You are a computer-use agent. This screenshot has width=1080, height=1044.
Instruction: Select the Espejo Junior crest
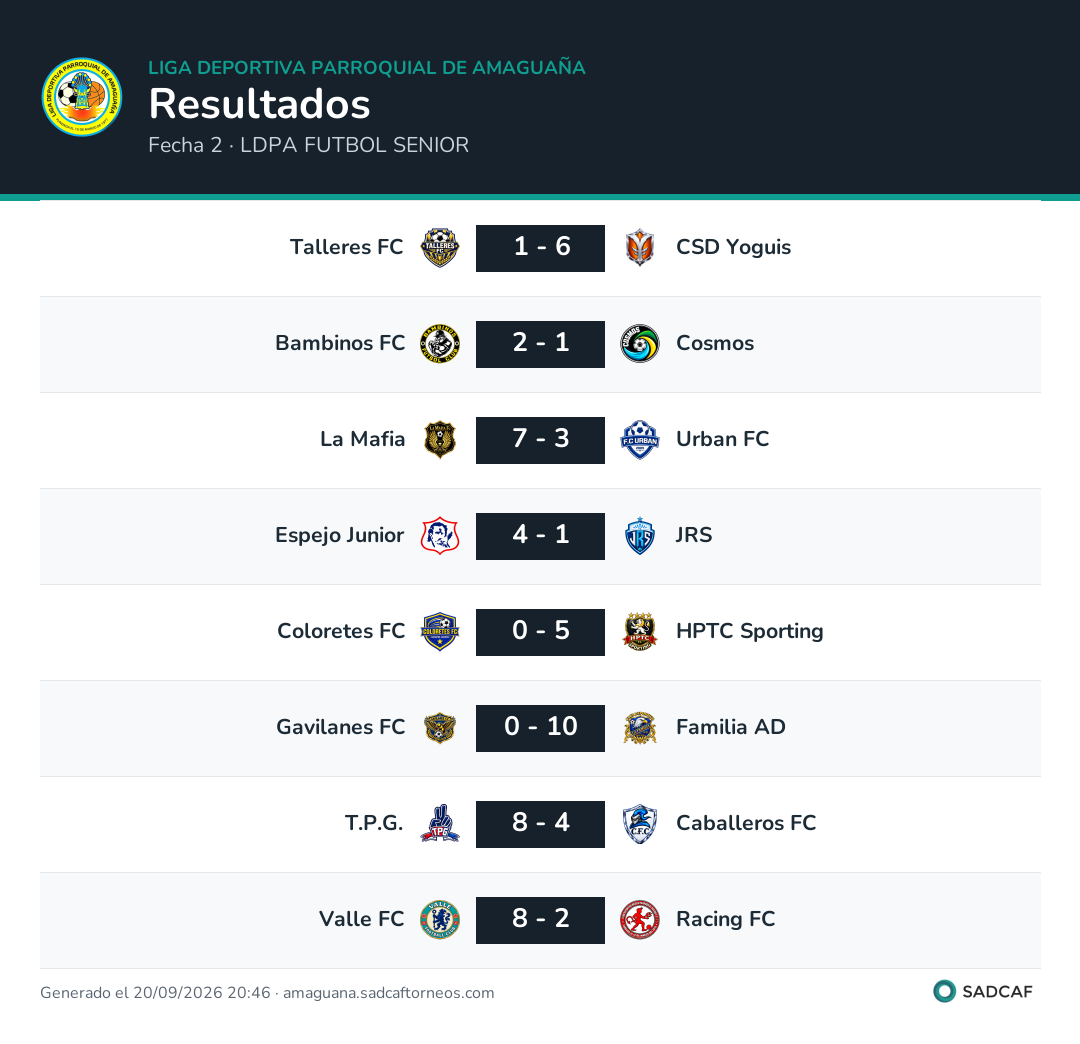[440, 536]
